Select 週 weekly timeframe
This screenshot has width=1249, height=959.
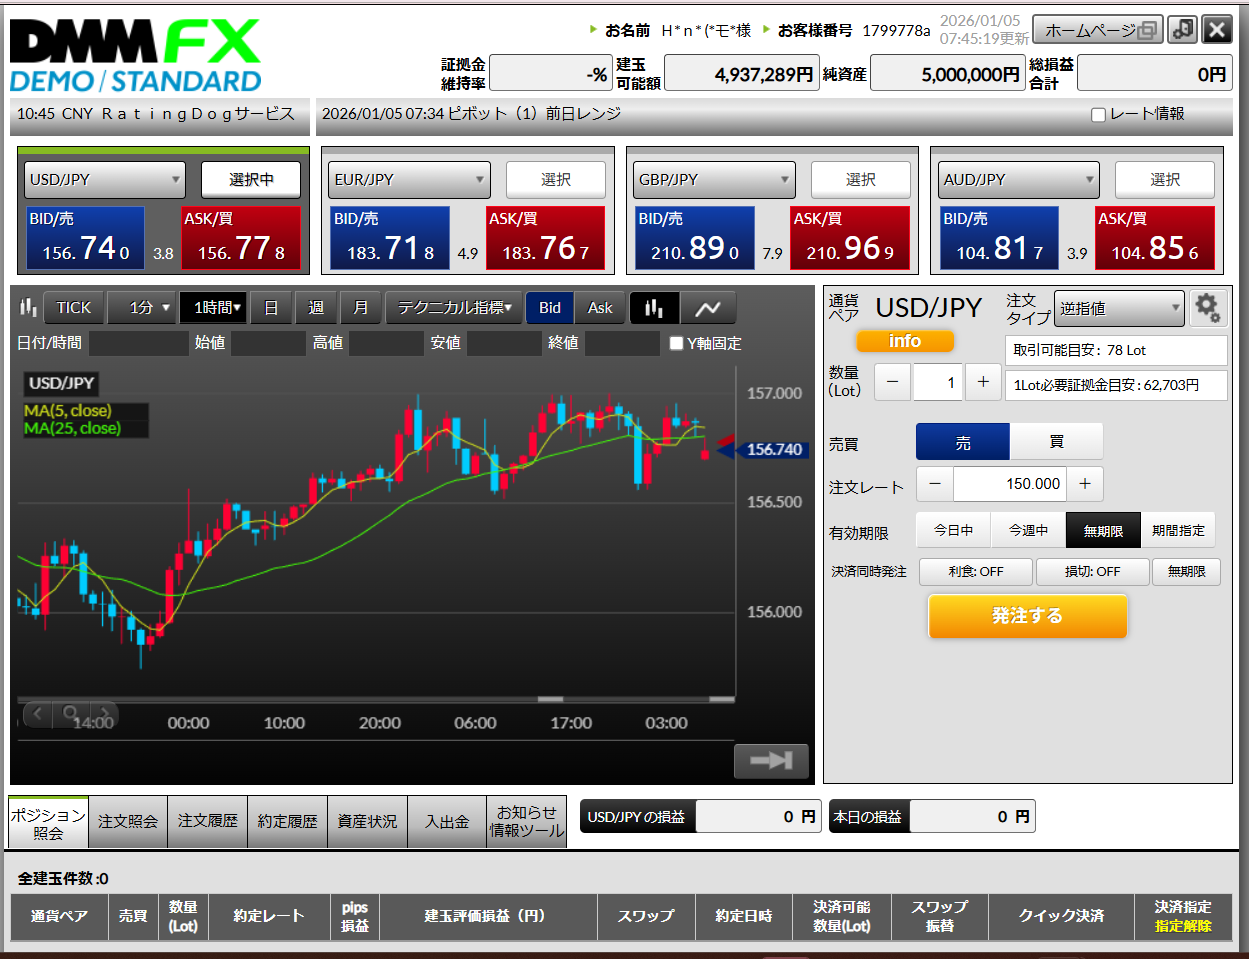tap(316, 308)
